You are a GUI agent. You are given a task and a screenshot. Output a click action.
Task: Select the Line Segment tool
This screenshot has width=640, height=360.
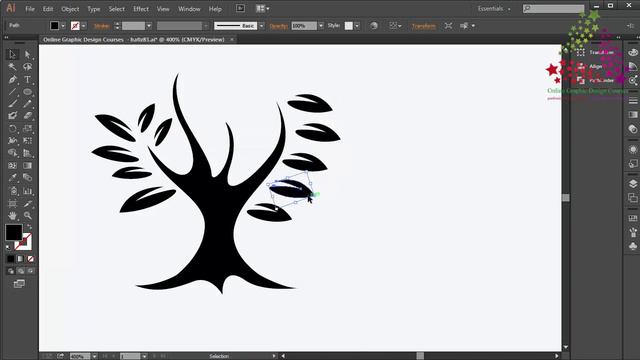(x=12, y=92)
